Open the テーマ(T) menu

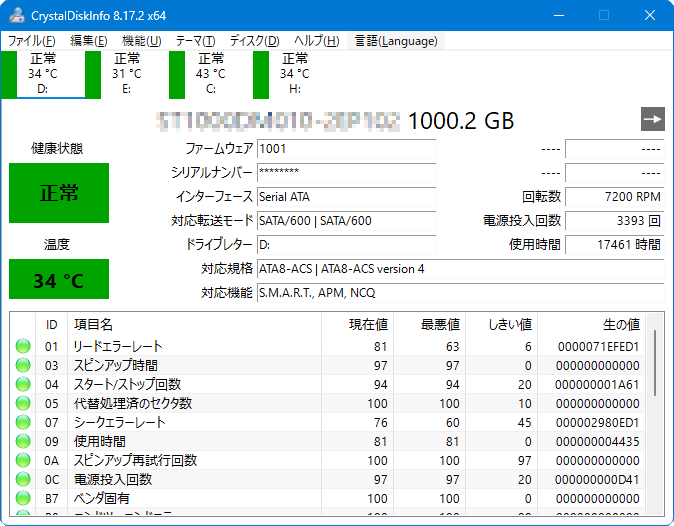click(196, 41)
